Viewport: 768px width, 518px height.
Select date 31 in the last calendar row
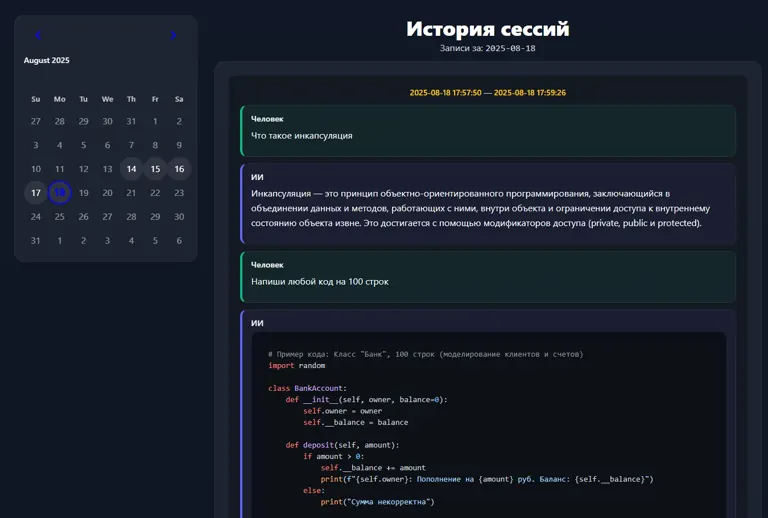point(36,240)
